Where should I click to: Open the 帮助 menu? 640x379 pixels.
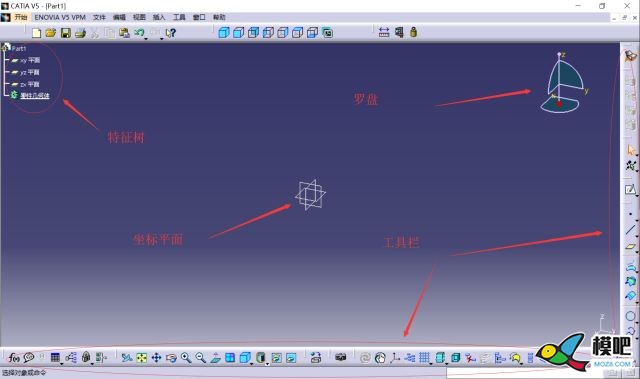pyautogui.click(x=219, y=17)
